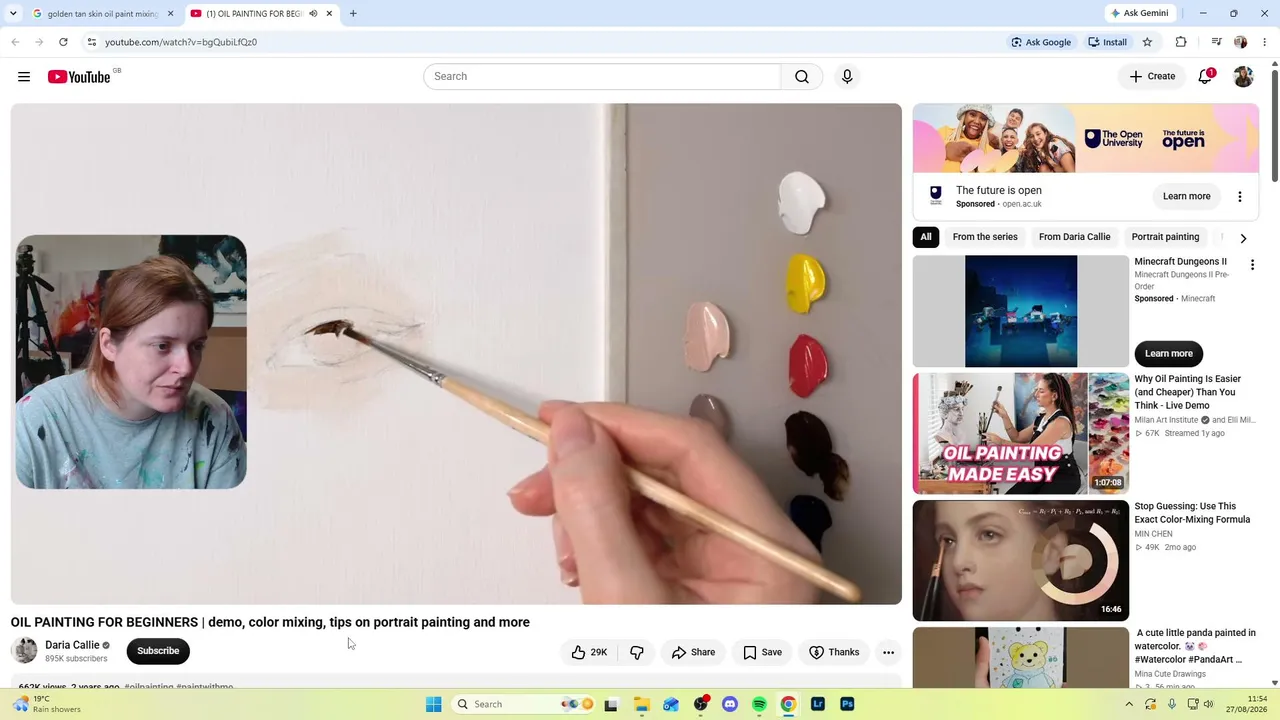Click the video player to pause
The height and width of the screenshot is (720, 1280).
click(456, 354)
